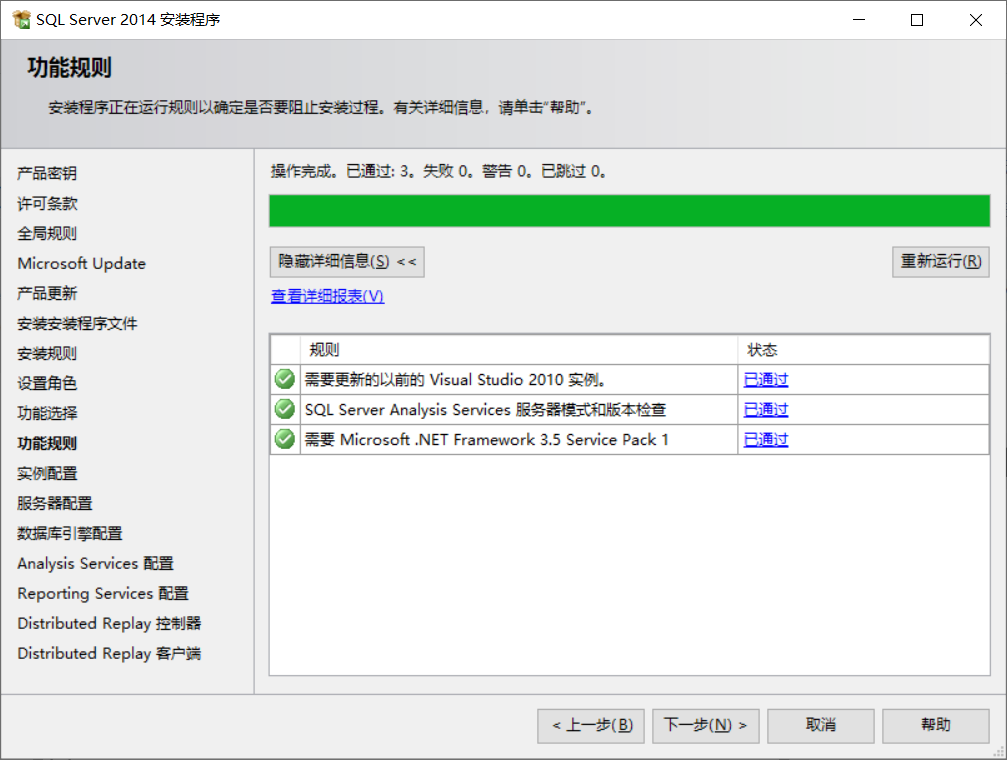Cancel setup with 取消 button
1007x760 pixels.
821,726
